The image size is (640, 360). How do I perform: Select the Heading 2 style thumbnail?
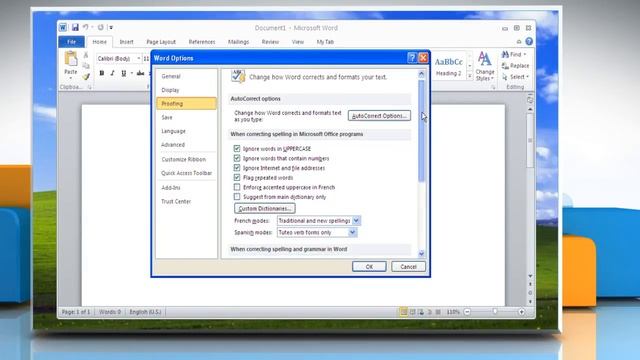449,66
